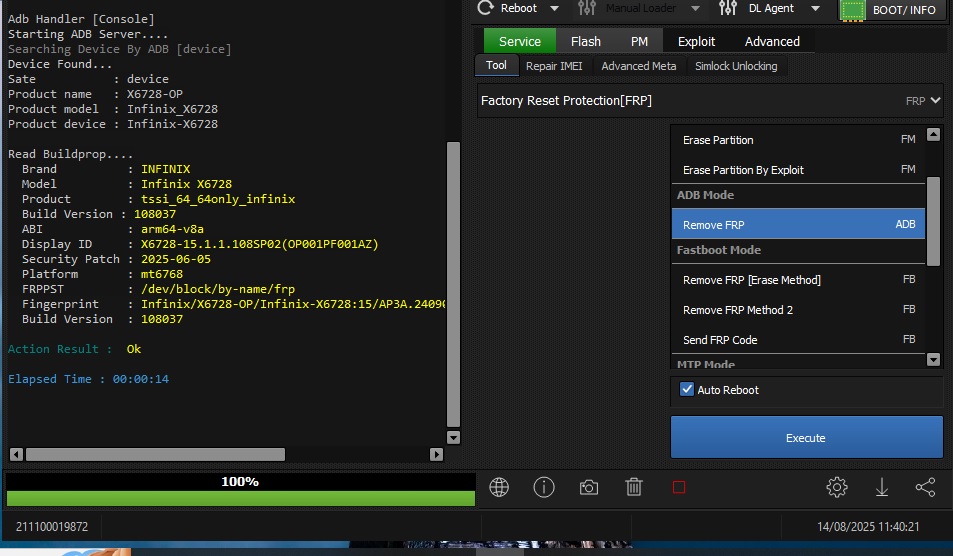Open the DL Agent dropdown arrow
Screen dimensions: 953x556
[x=816, y=9]
